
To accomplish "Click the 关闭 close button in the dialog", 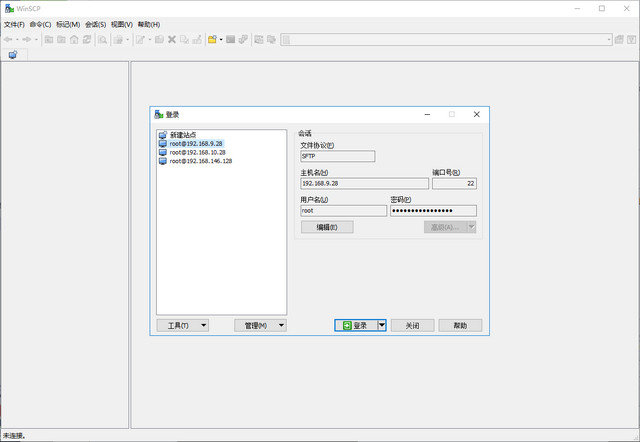I will (412, 326).
